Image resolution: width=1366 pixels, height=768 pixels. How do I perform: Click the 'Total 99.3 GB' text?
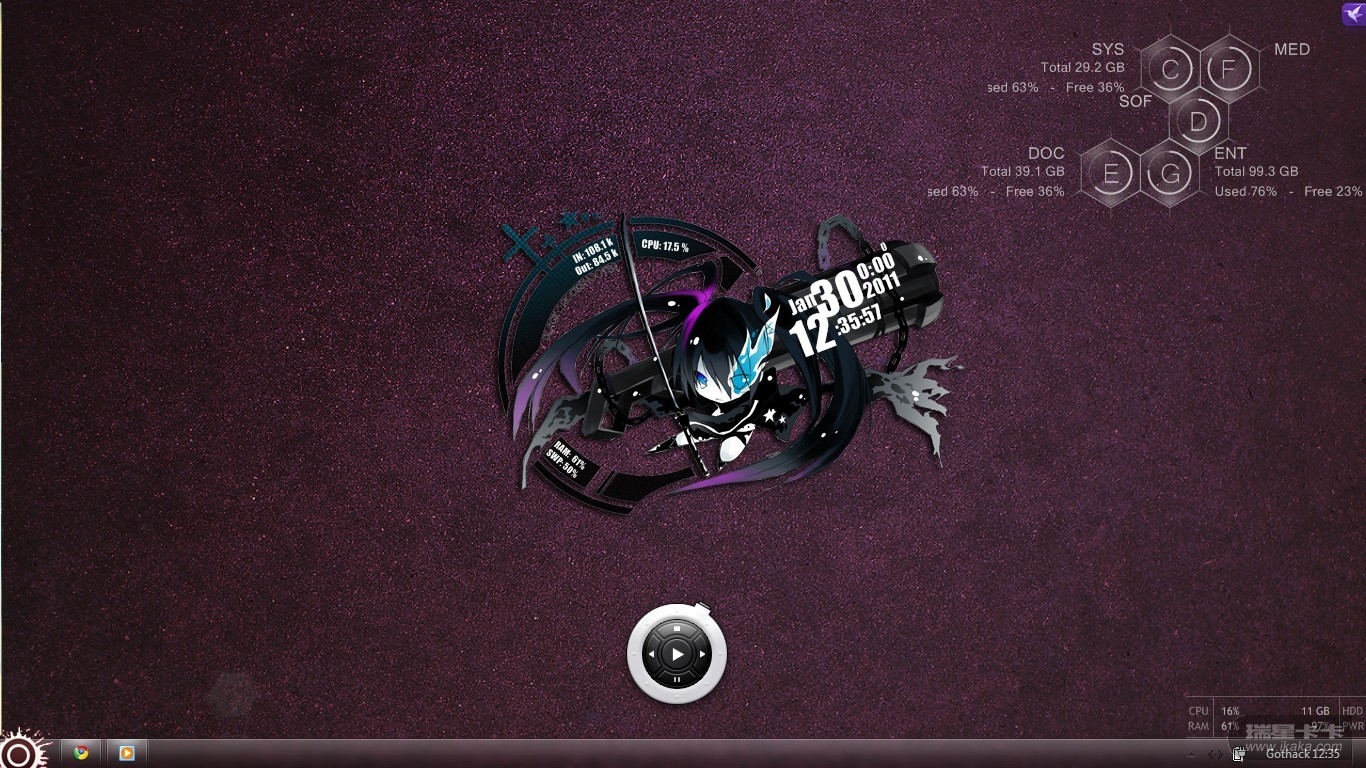(x=1257, y=172)
